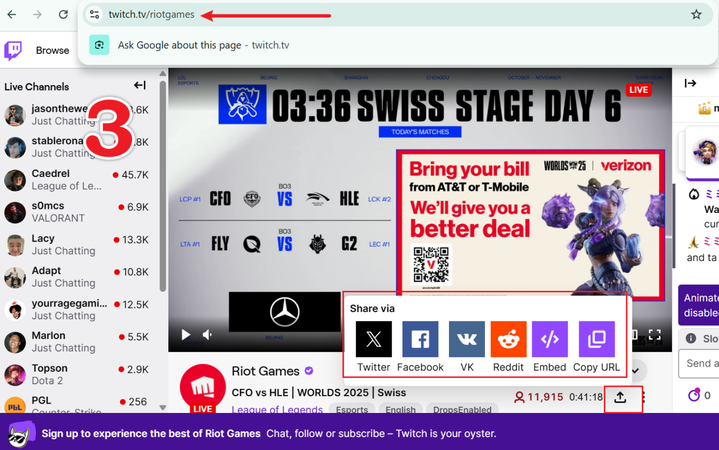
Task: Open site information icon in address bar
Action: (x=94, y=15)
